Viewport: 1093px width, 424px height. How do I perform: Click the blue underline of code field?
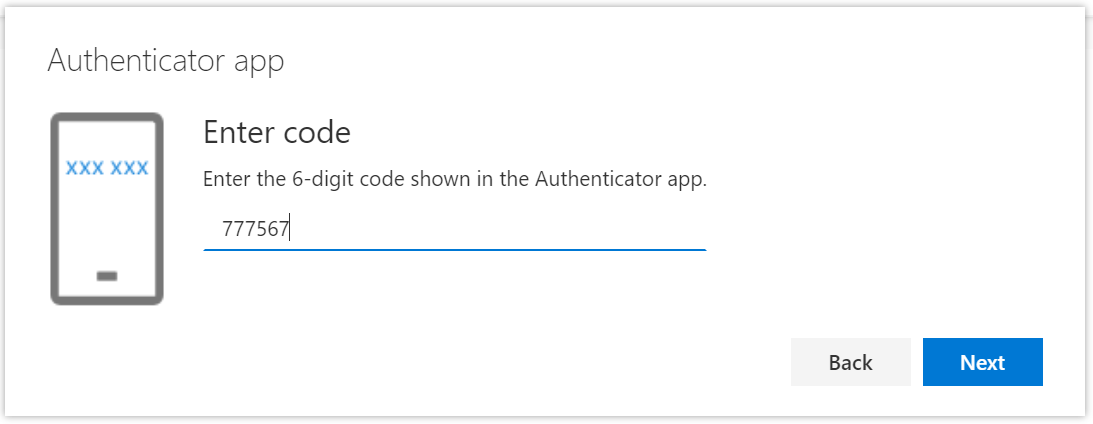pos(454,249)
